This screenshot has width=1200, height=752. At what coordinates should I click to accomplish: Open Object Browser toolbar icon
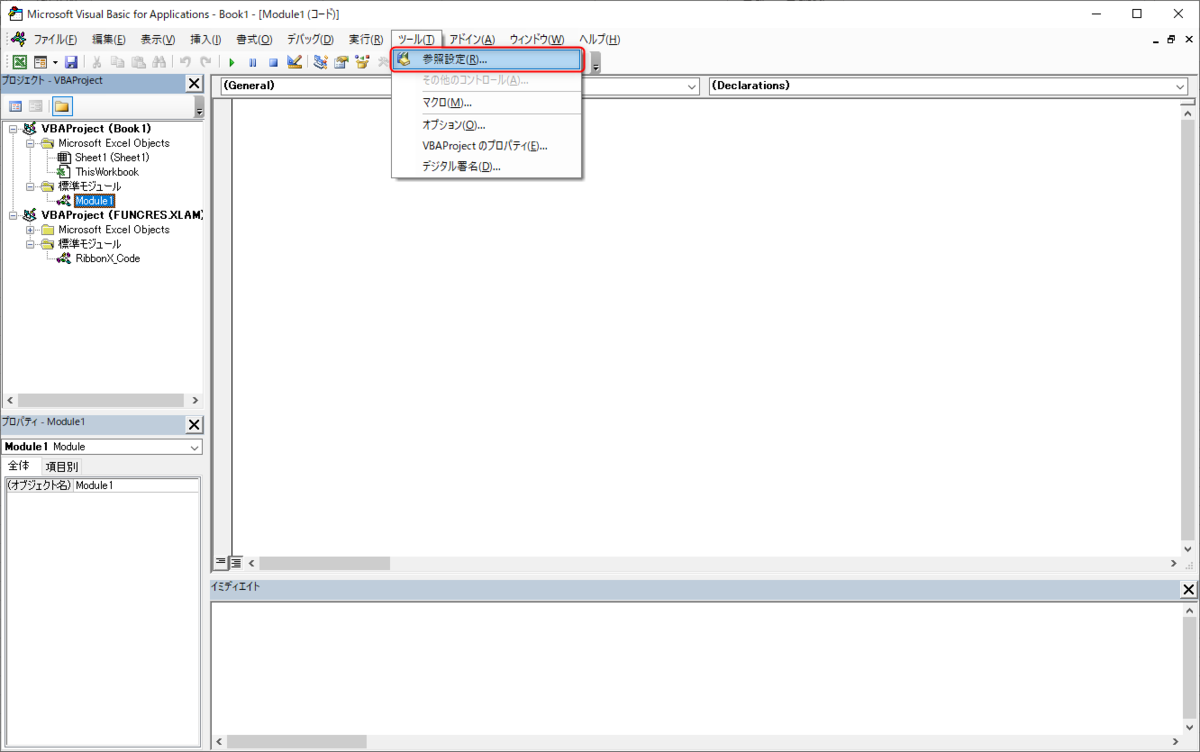[x=362, y=62]
